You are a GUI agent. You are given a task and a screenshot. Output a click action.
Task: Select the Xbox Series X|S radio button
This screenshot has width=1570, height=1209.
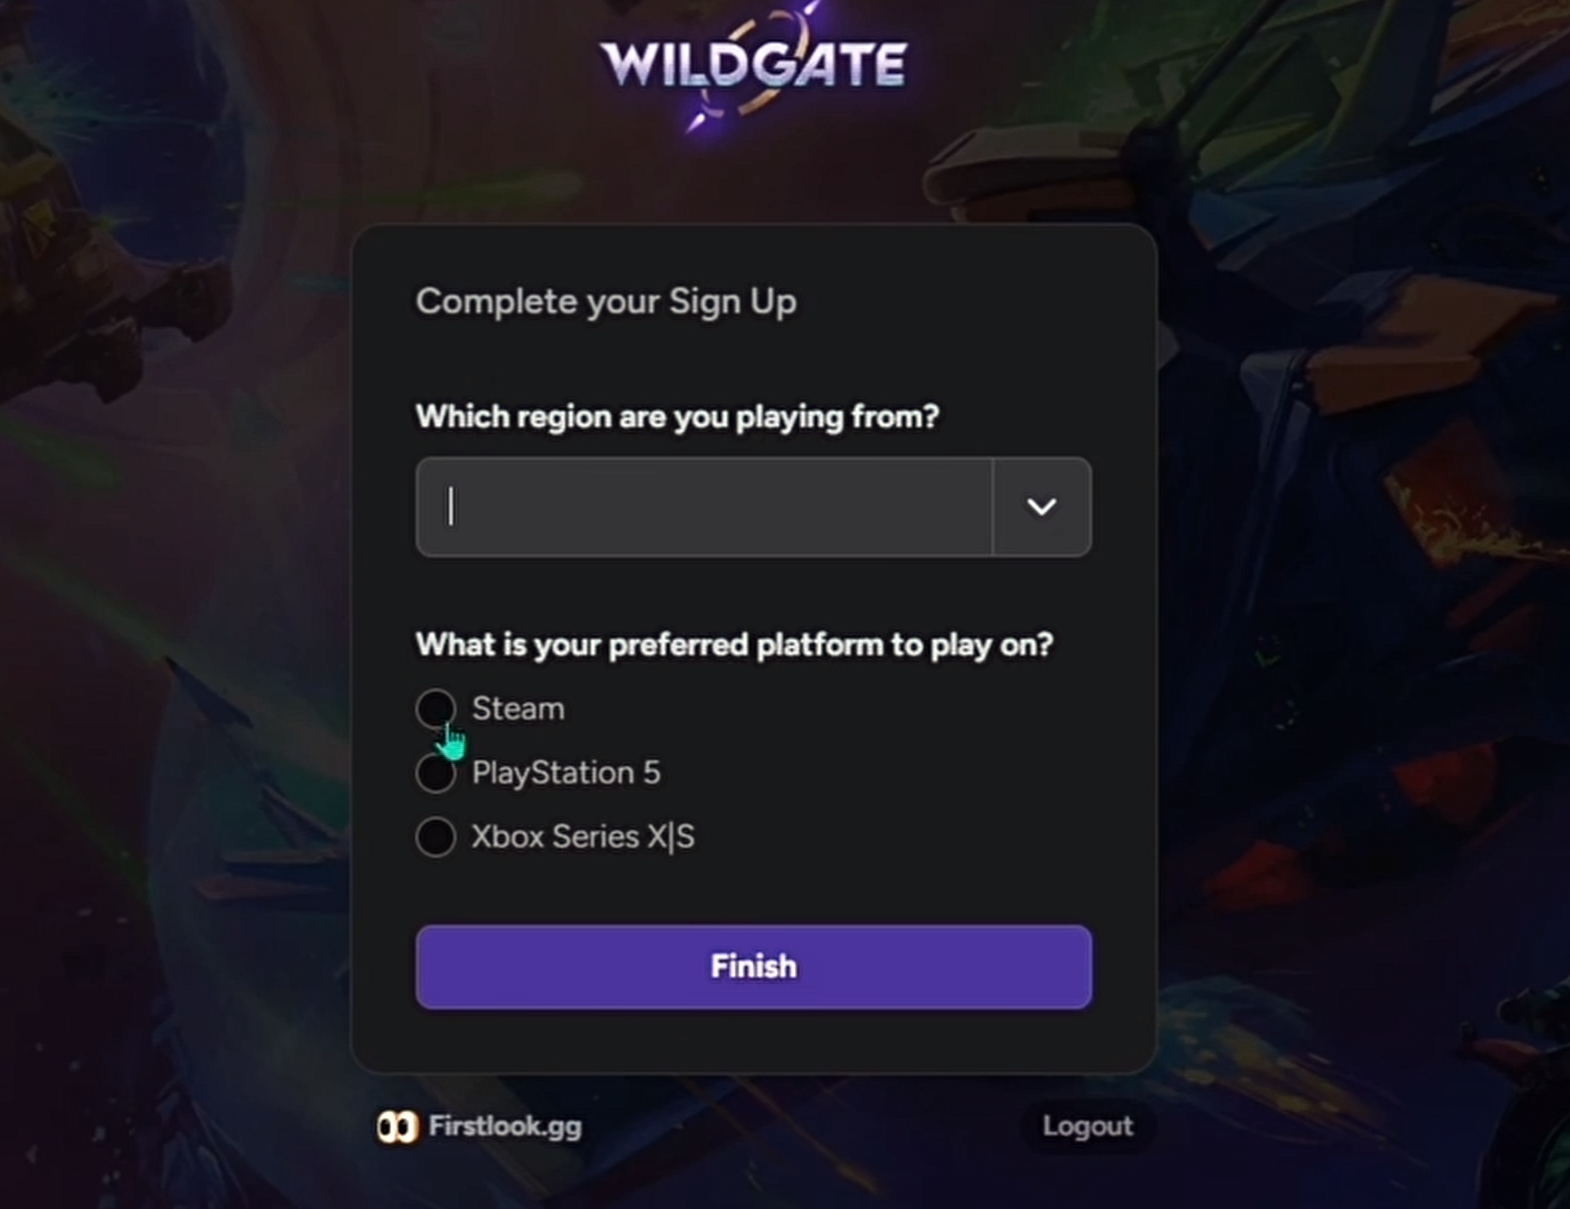(x=436, y=837)
